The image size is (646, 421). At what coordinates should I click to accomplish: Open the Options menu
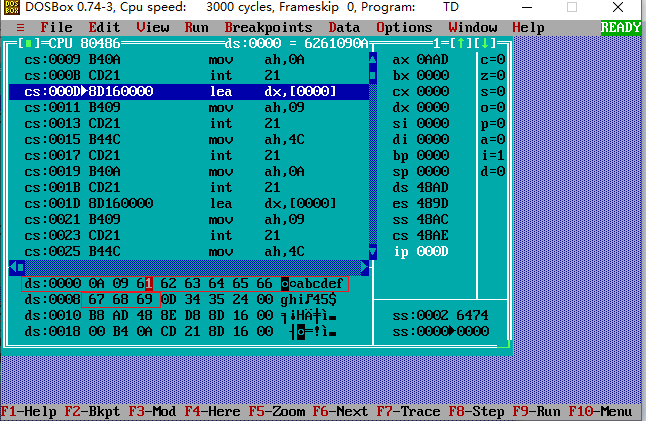404,28
